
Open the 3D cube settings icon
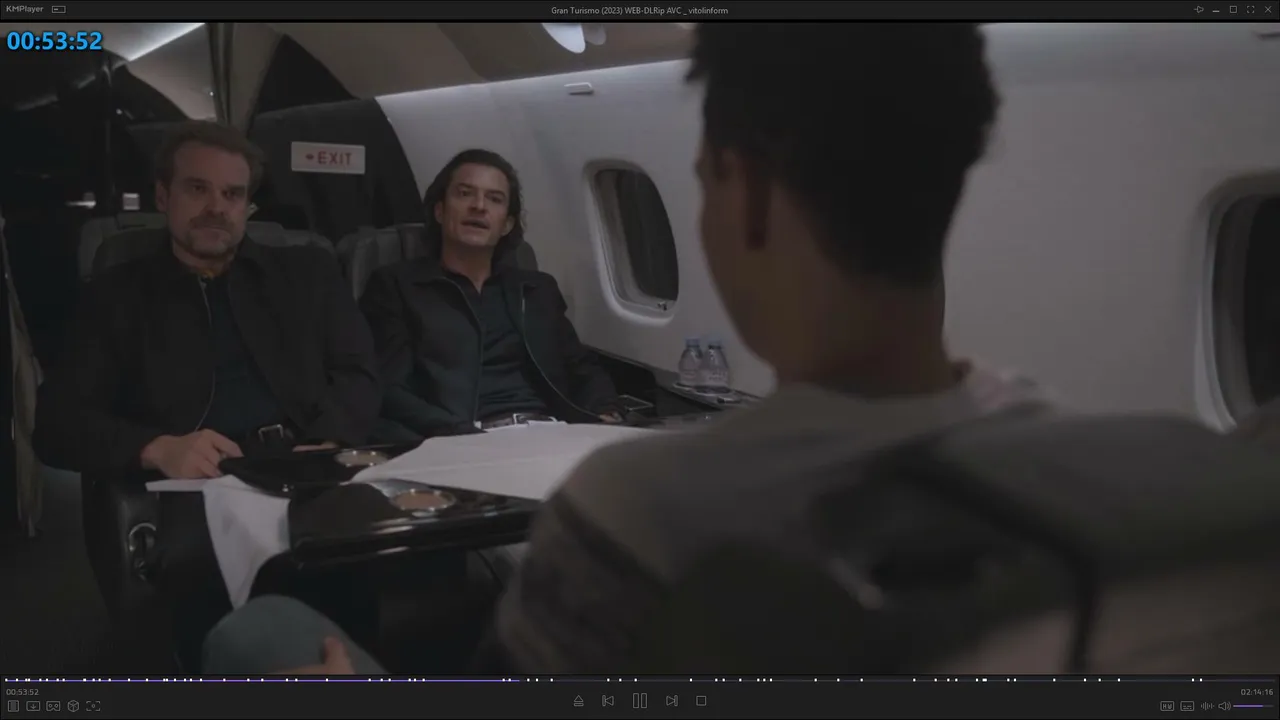coord(73,706)
